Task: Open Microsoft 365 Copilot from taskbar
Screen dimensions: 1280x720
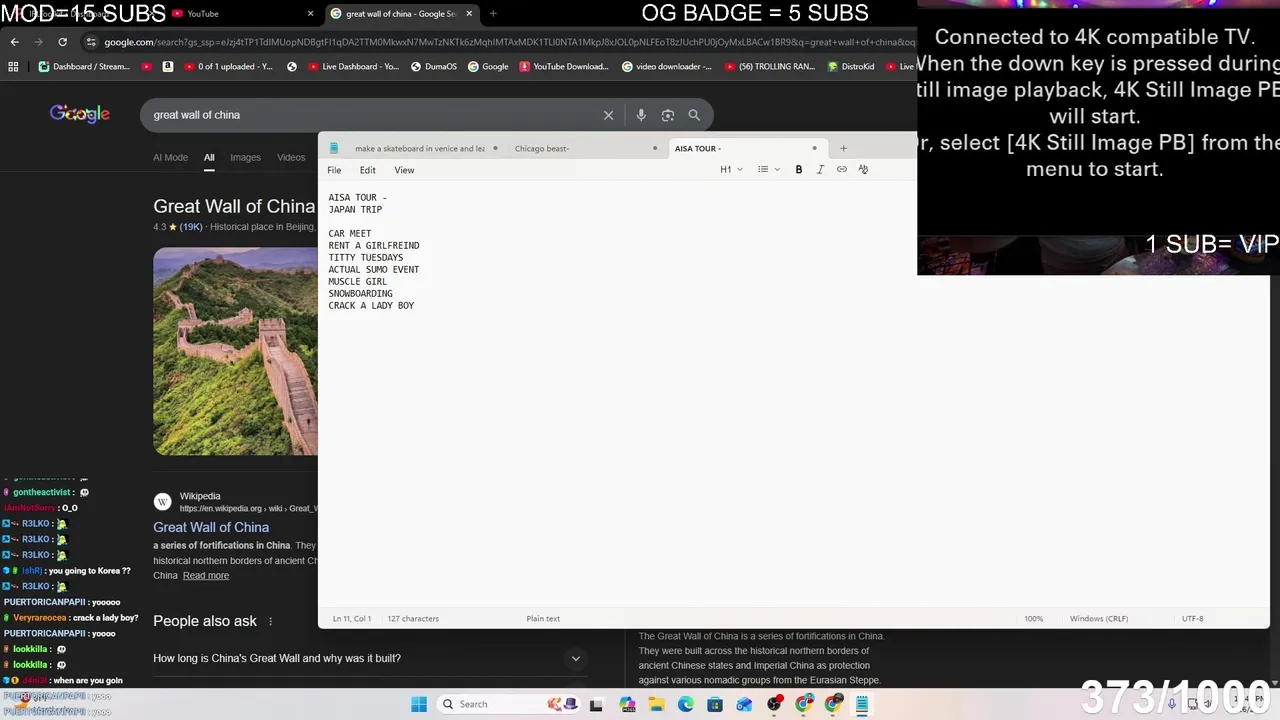Action: (627, 705)
